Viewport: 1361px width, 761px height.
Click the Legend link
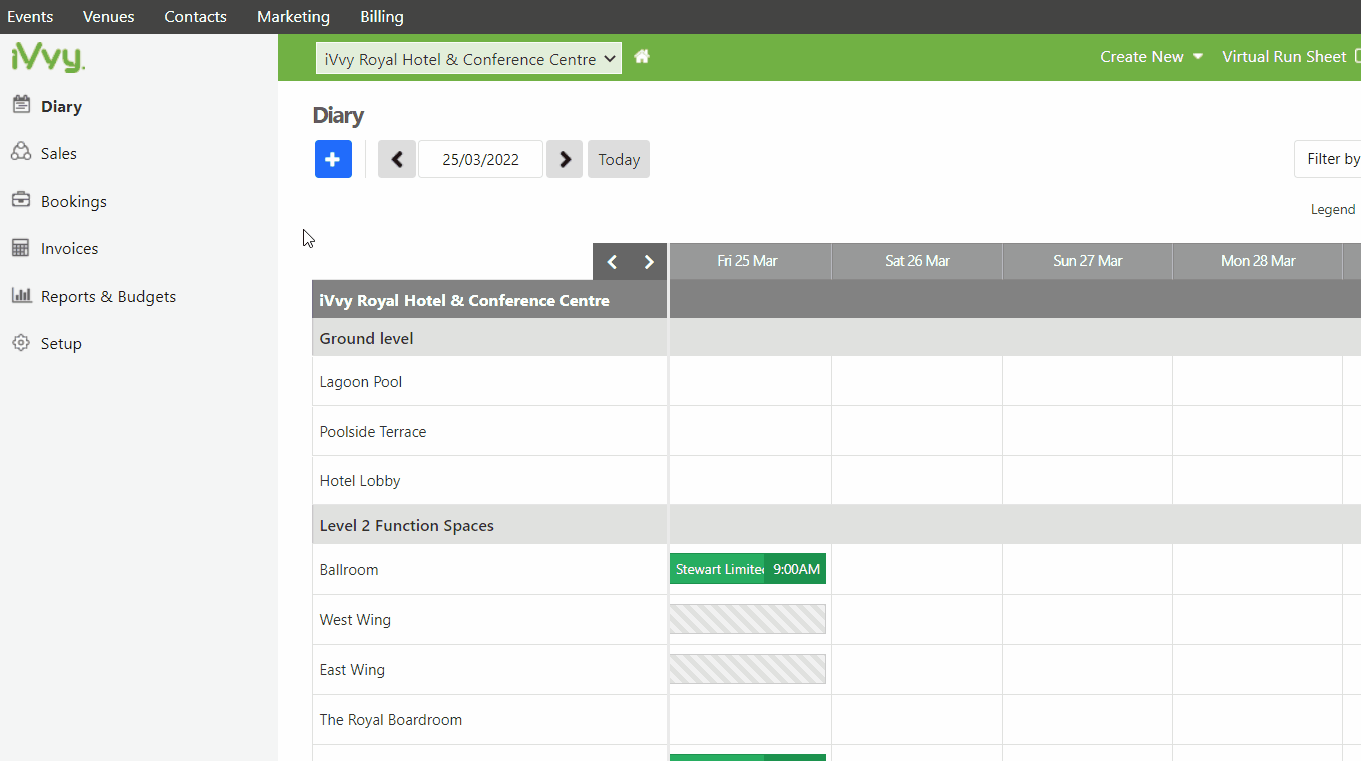point(1333,209)
